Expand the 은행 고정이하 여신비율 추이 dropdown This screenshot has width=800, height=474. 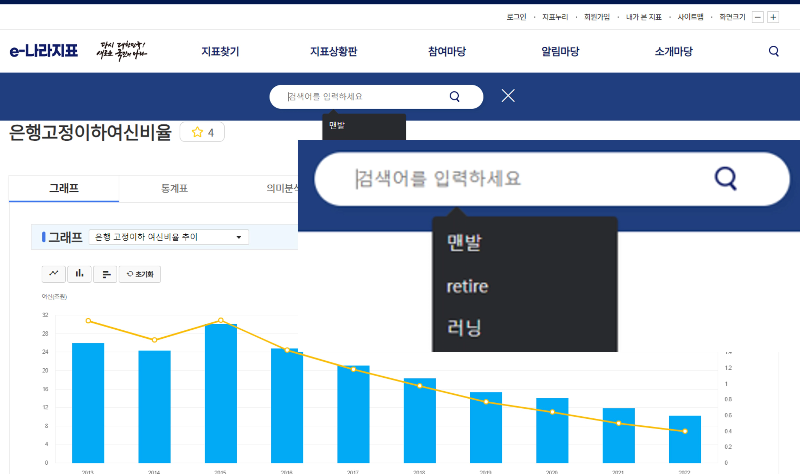click(x=169, y=237)
